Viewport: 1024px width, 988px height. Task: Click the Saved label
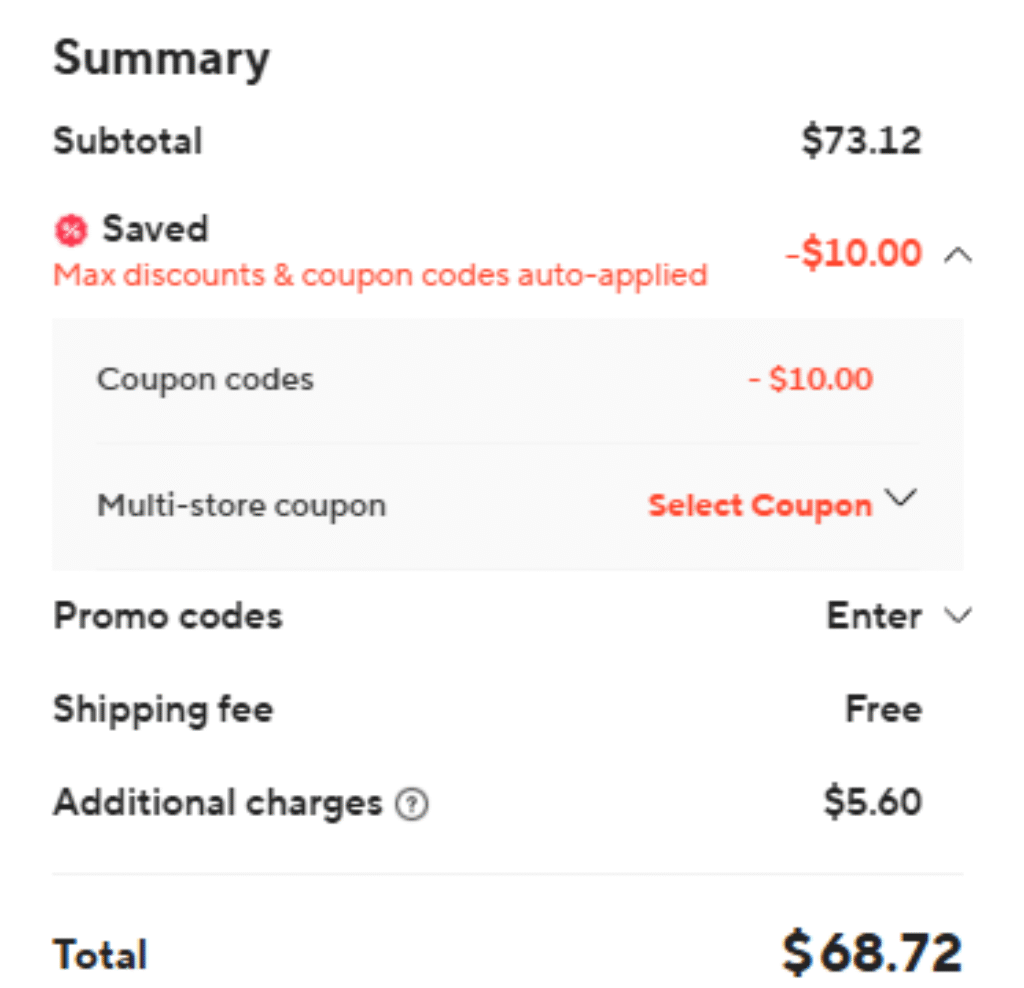click(155, 229)
